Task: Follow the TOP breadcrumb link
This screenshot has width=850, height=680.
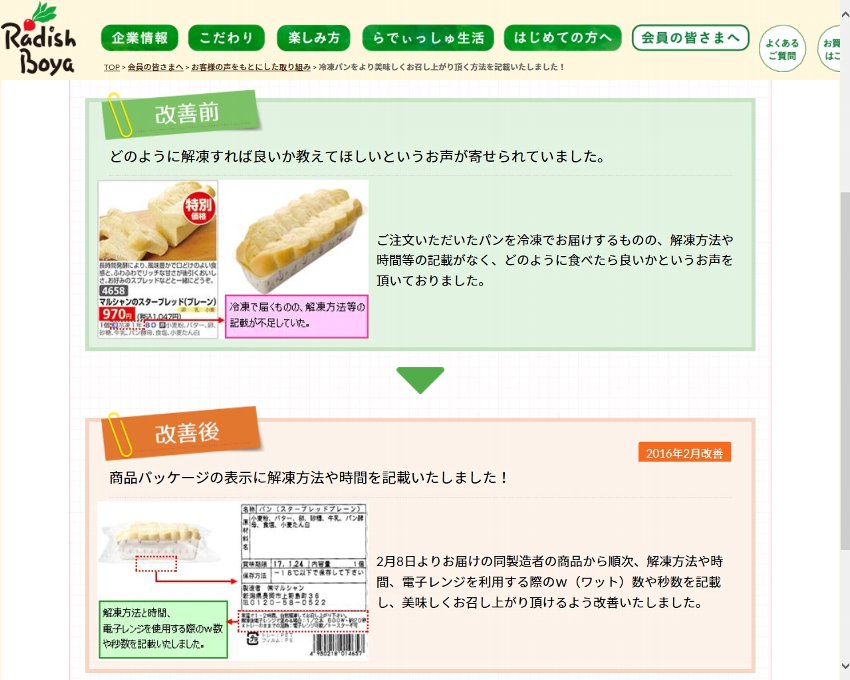Action: [112, 67]
